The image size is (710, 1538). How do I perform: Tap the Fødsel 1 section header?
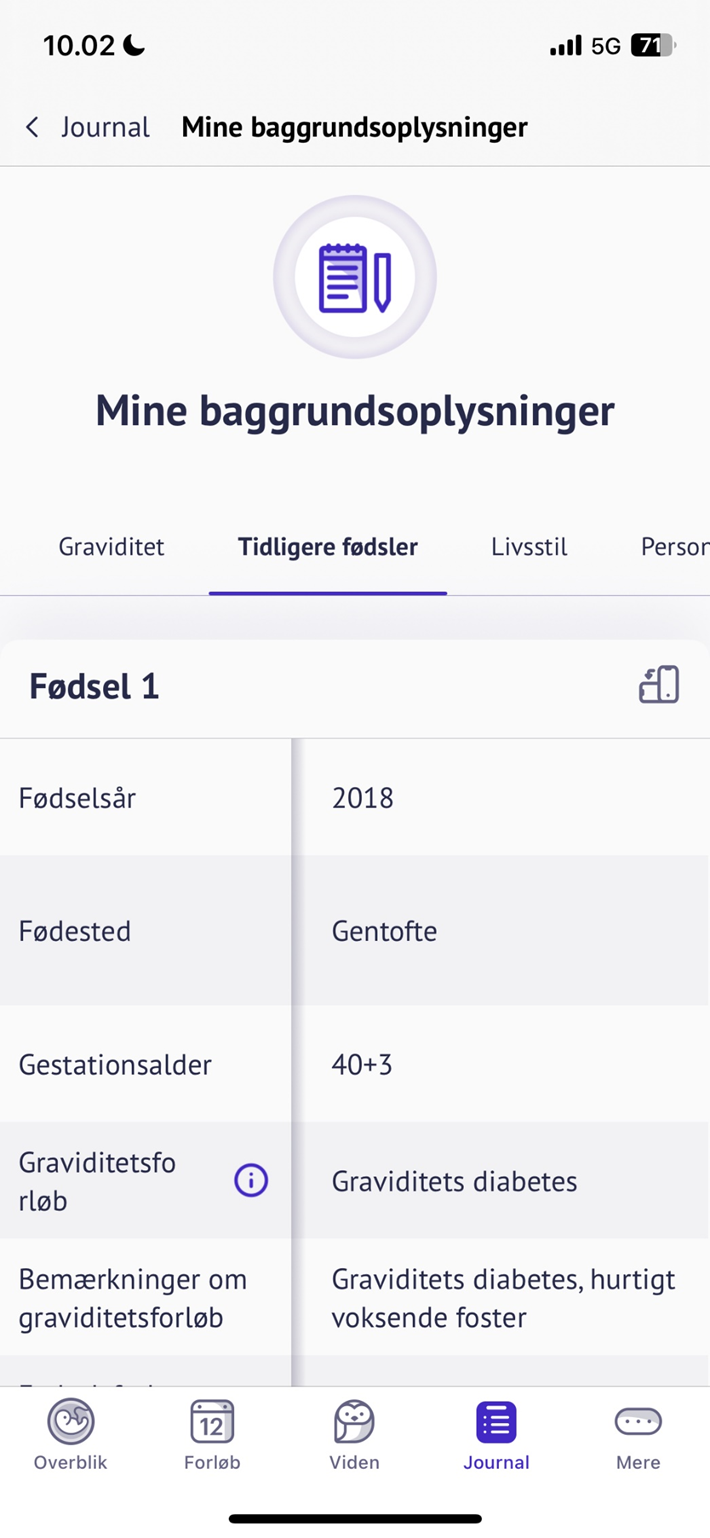pyautogui.click(x=94, y=687)
